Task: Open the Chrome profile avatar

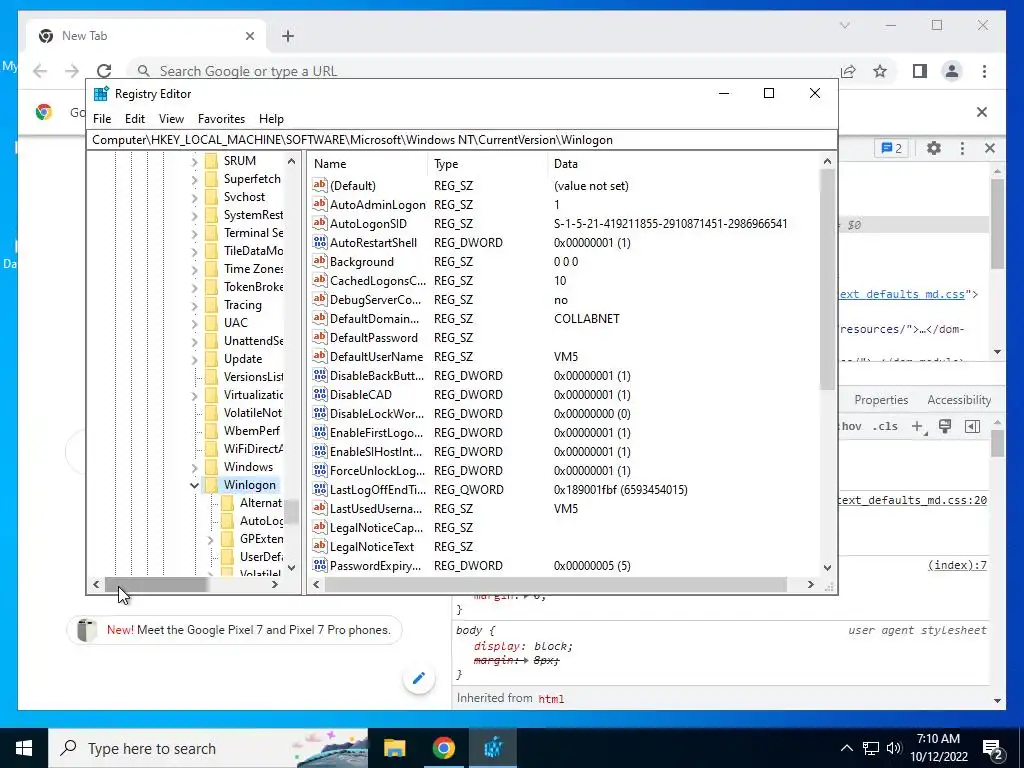Action: [x=952, y=71]
